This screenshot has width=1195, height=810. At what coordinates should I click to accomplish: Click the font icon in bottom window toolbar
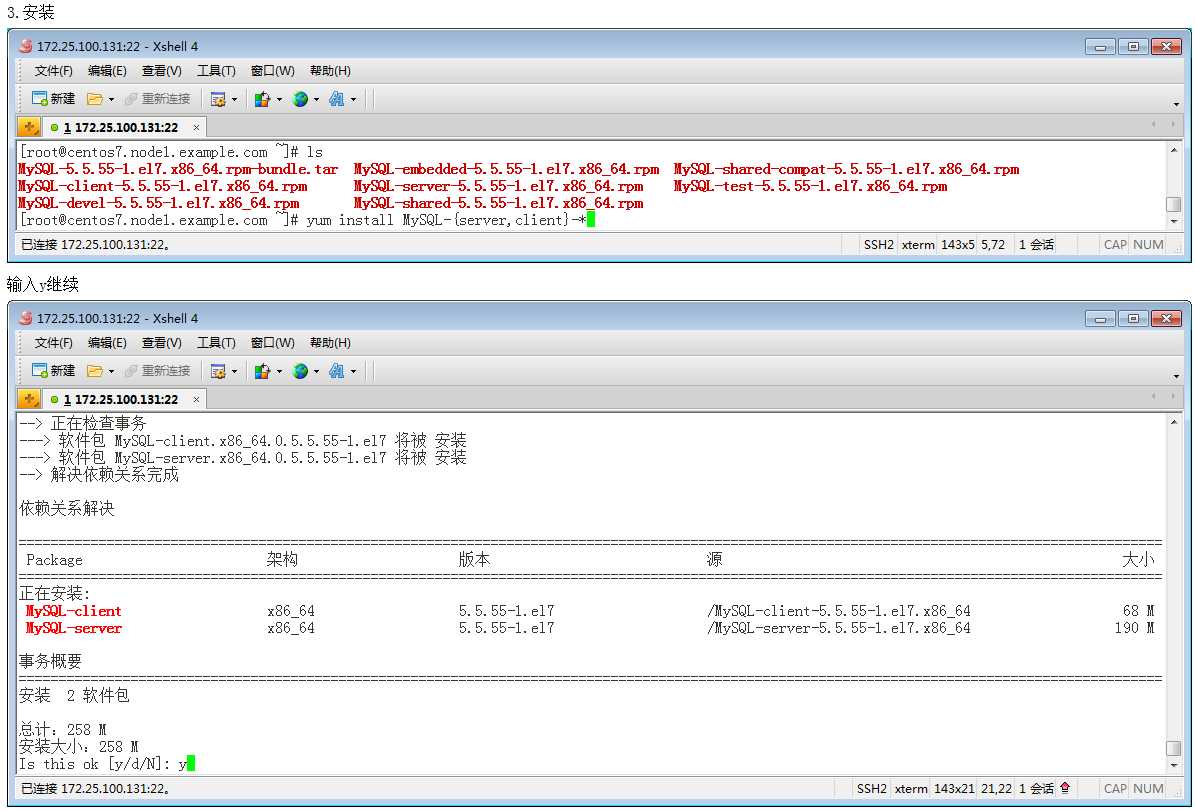click(337, 371)
